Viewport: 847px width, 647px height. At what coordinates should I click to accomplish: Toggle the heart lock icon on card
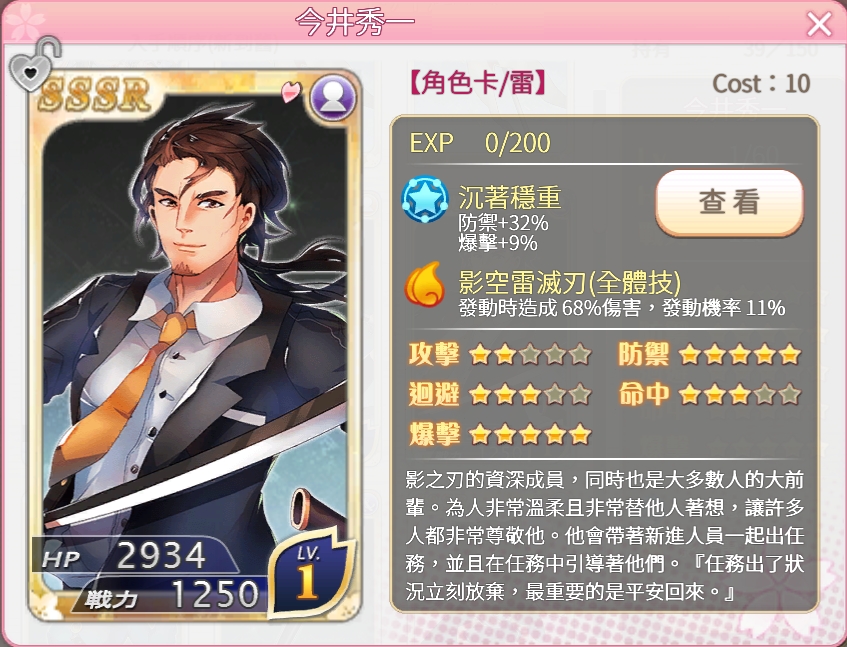(35, 64)
